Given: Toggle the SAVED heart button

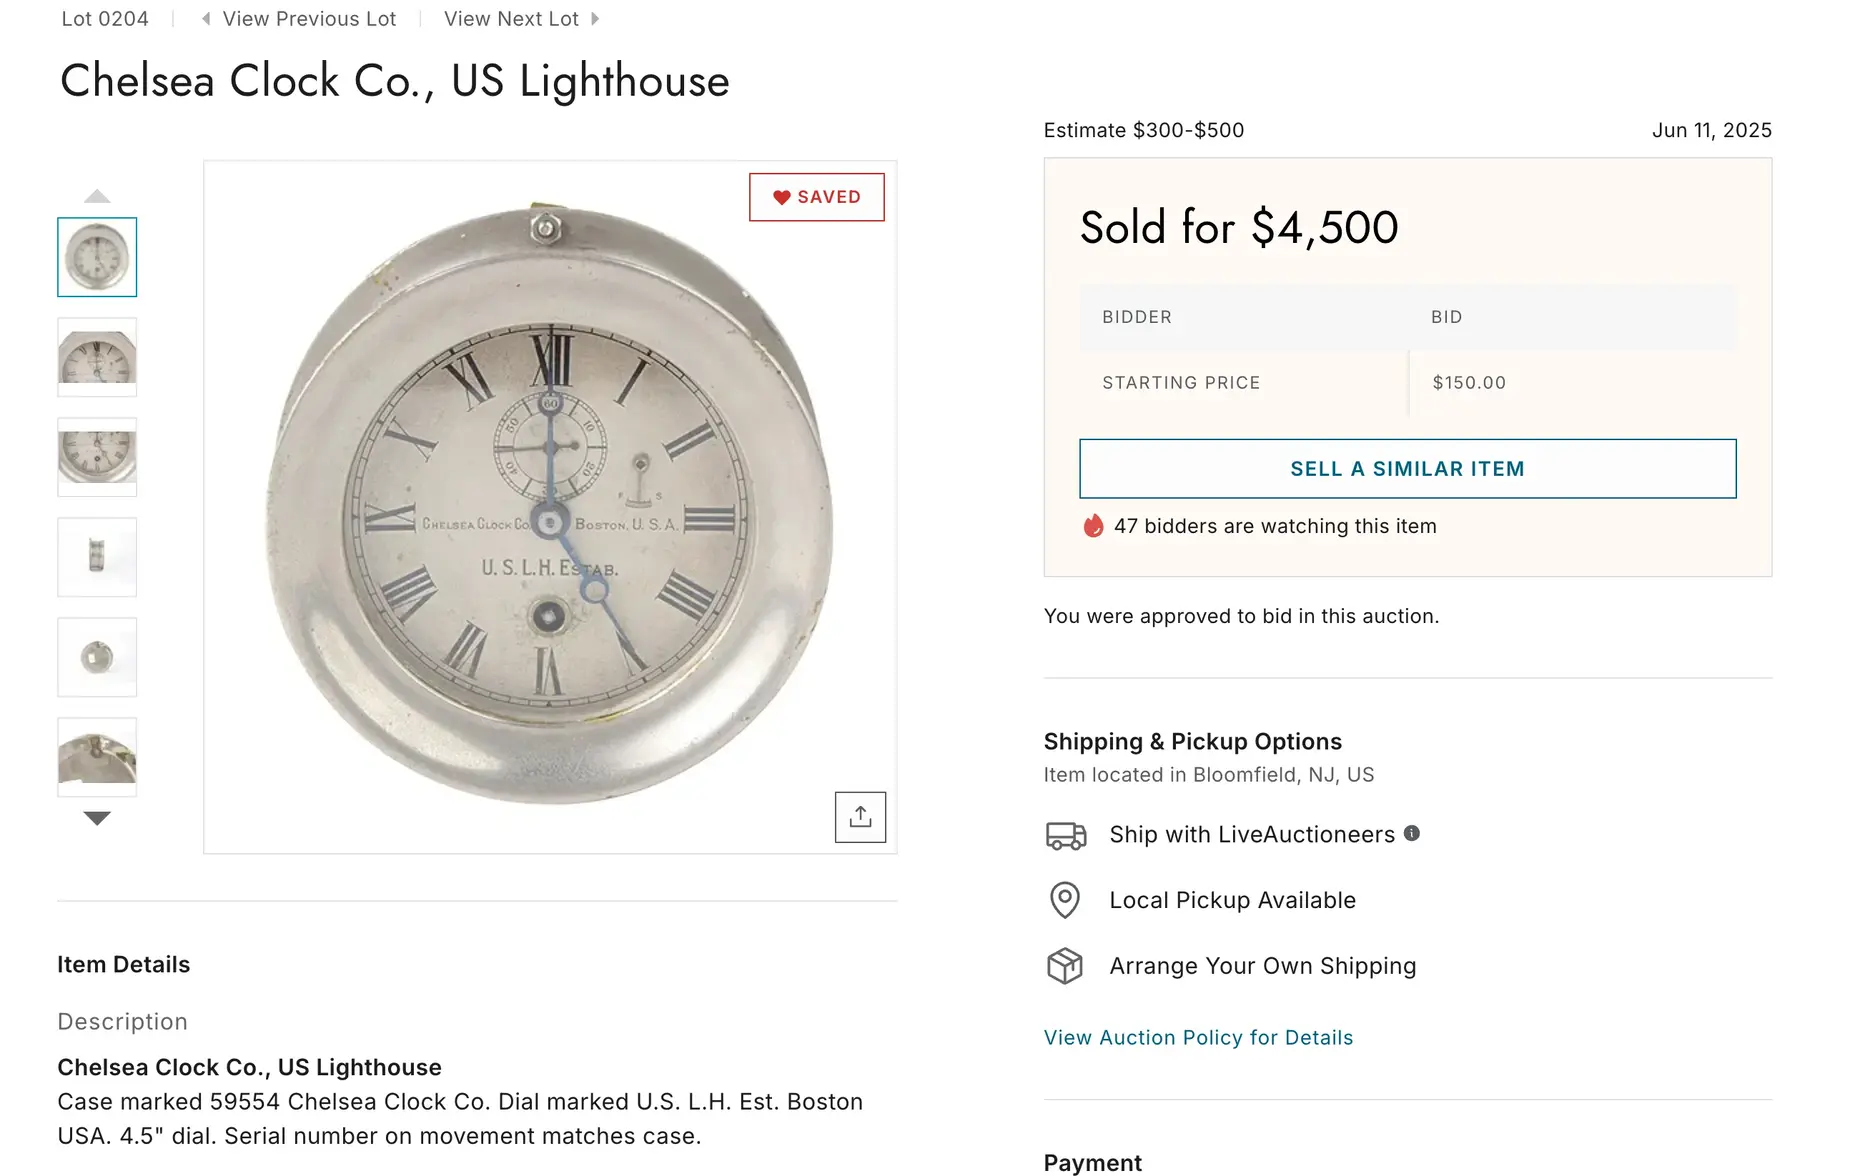Looking at the screenshot, I should point(817,197).
